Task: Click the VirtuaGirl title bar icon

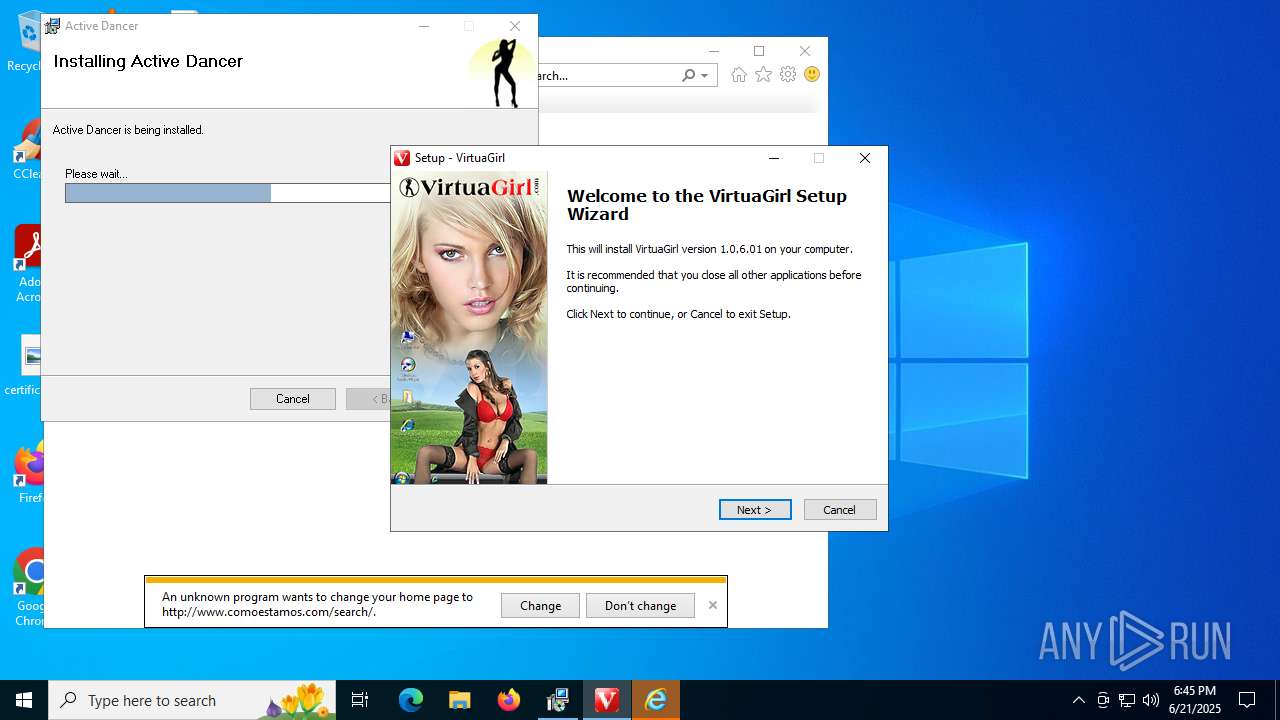Action: (402, 158)
